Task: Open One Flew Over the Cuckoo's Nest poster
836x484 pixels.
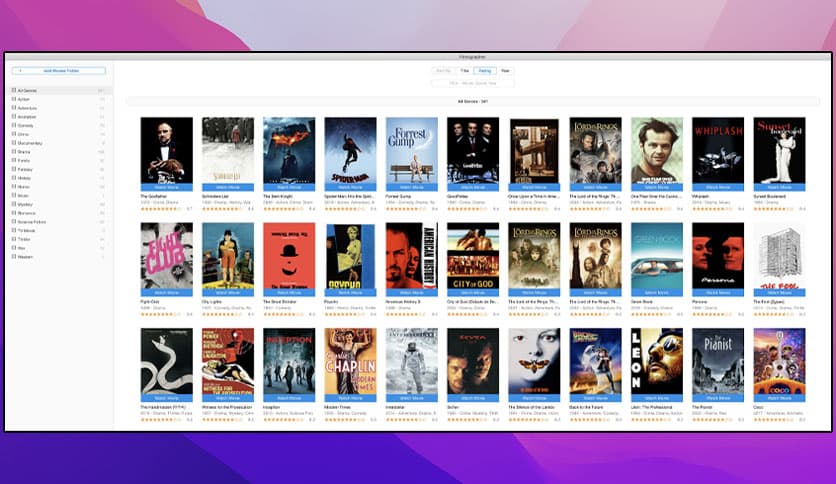Action: tap(657, 151)
